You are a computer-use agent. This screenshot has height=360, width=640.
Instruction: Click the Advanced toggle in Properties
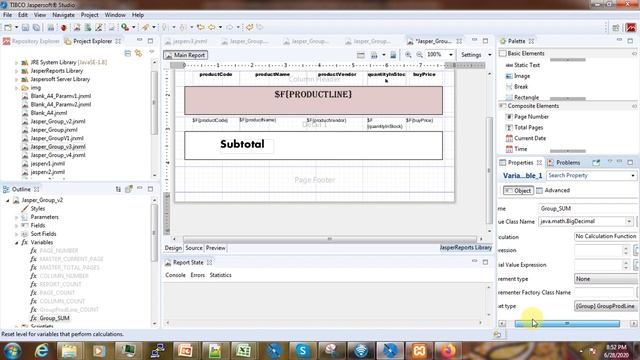(553, 190)
